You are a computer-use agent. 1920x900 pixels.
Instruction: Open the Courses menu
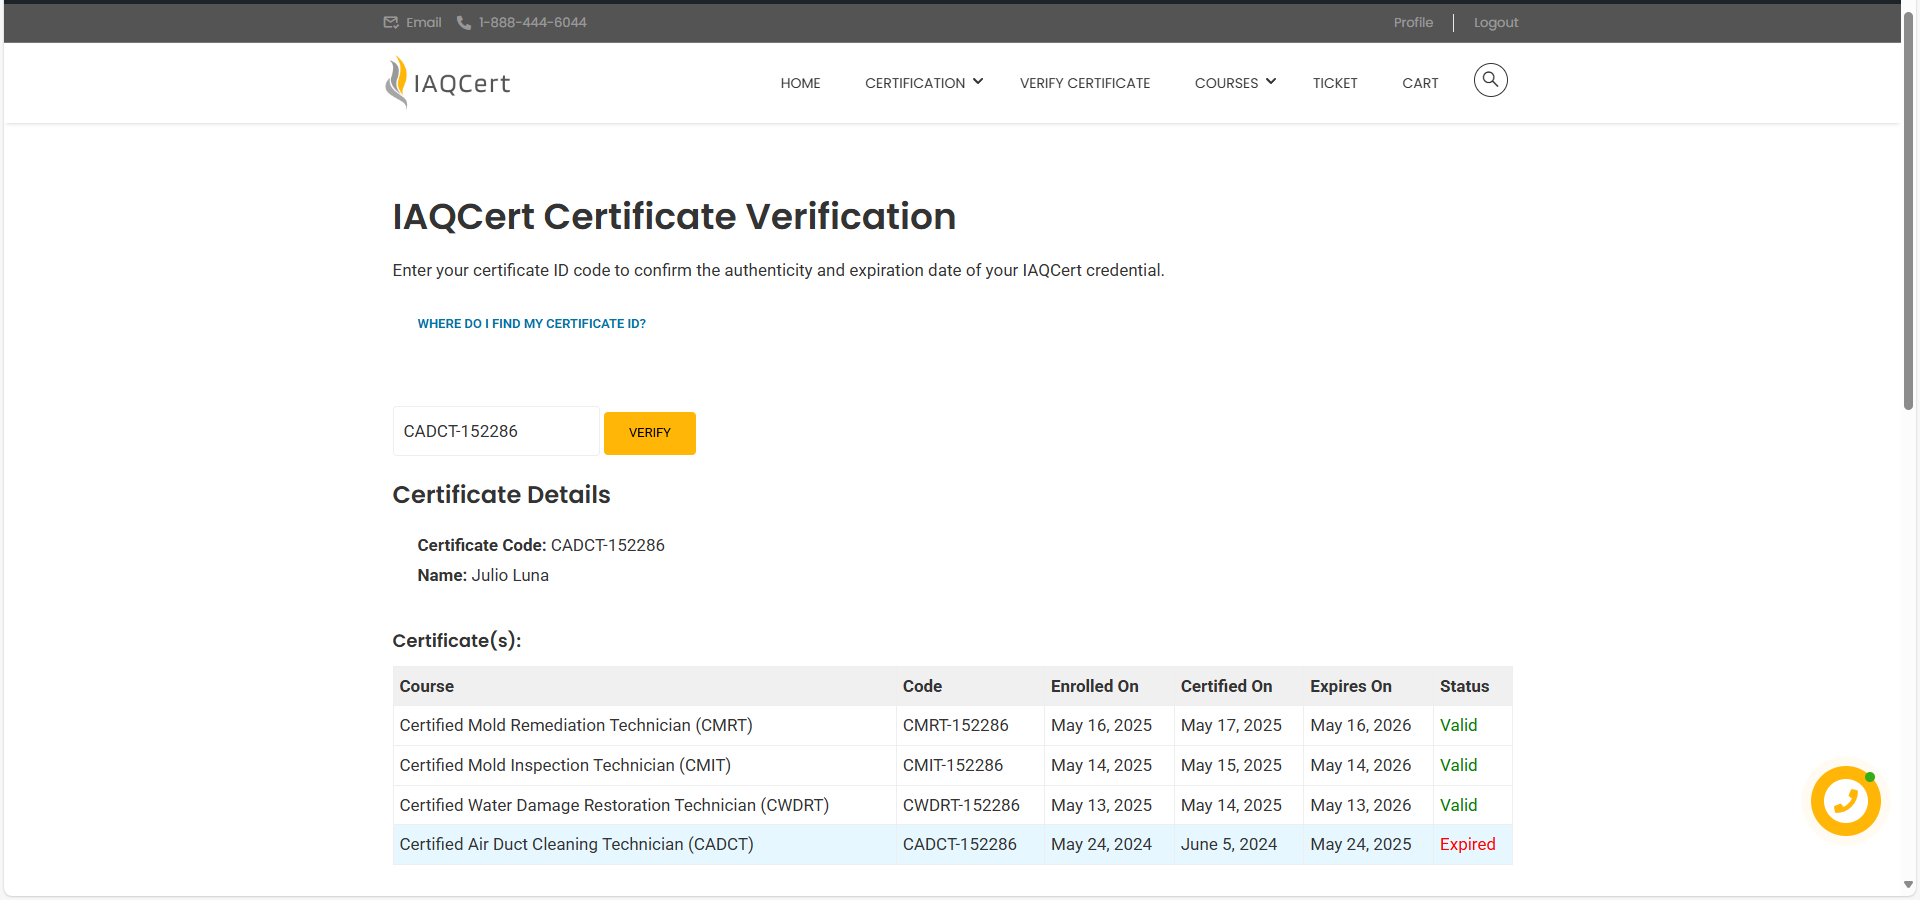[x=1226, y=83]
